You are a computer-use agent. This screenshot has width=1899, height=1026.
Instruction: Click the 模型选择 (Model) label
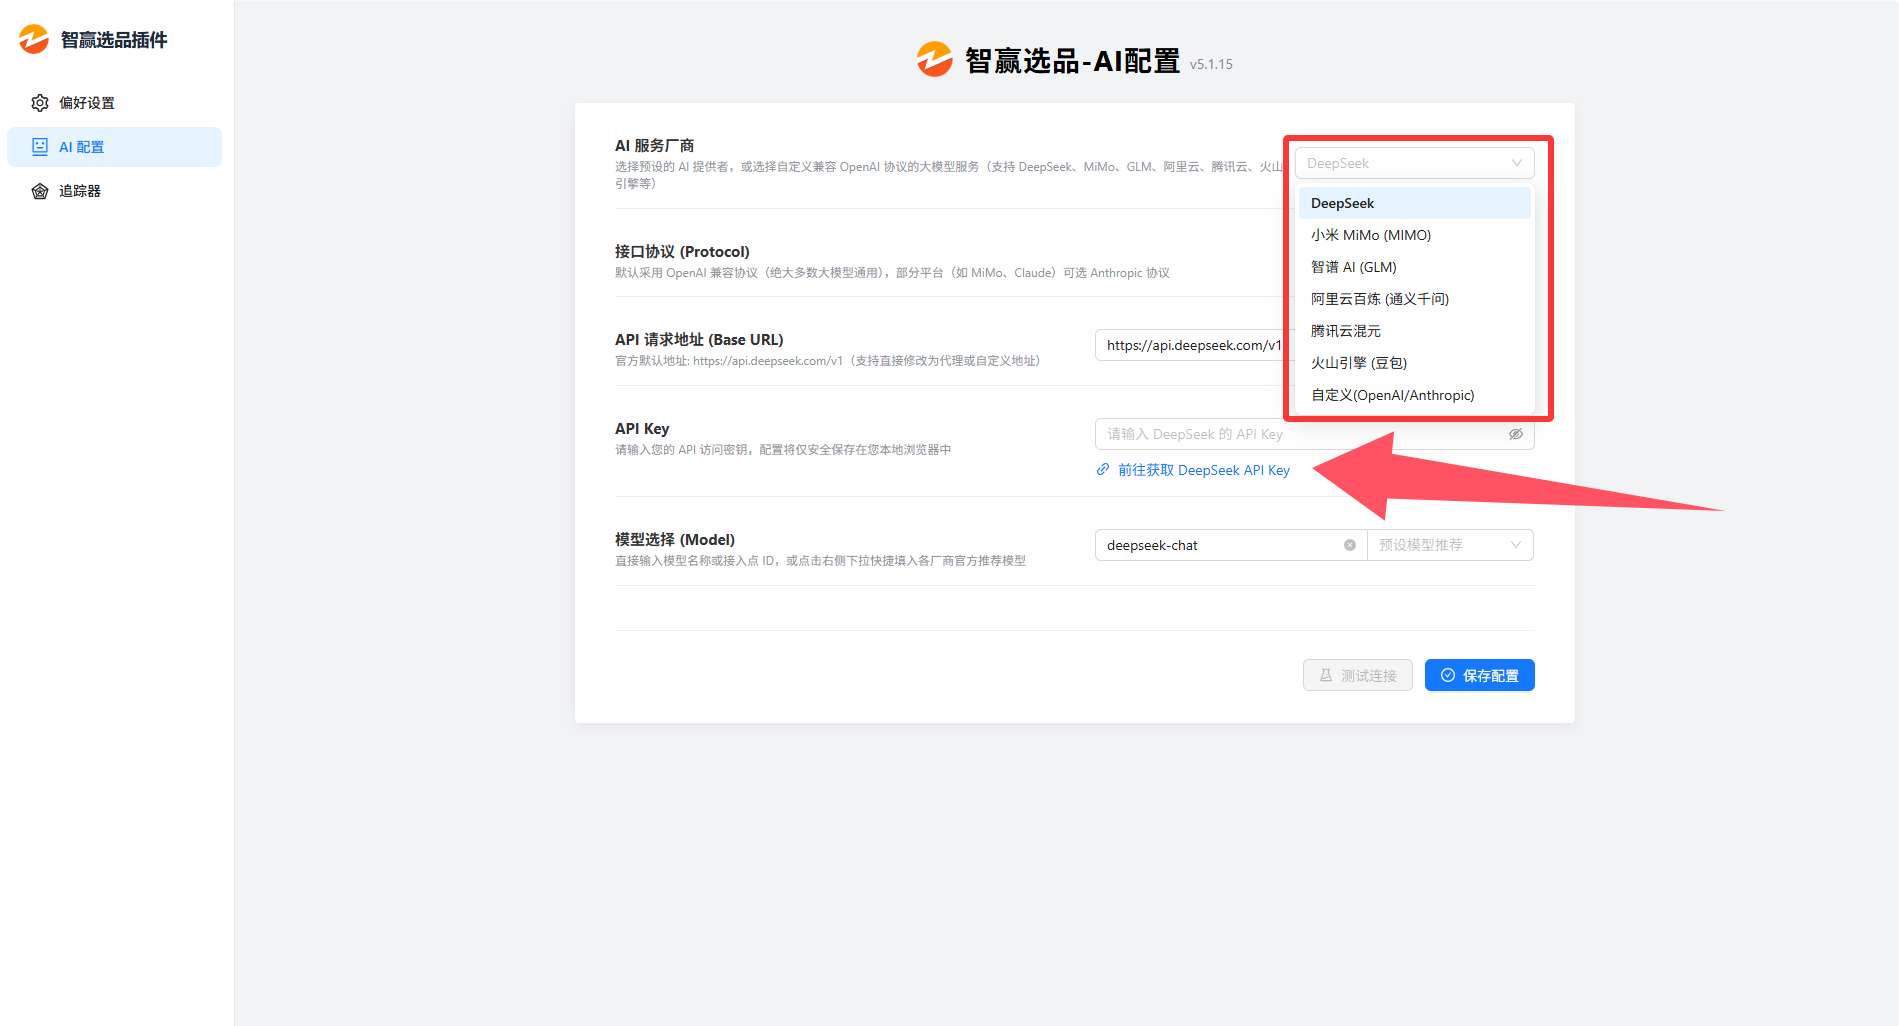click(x=675, y=540)
